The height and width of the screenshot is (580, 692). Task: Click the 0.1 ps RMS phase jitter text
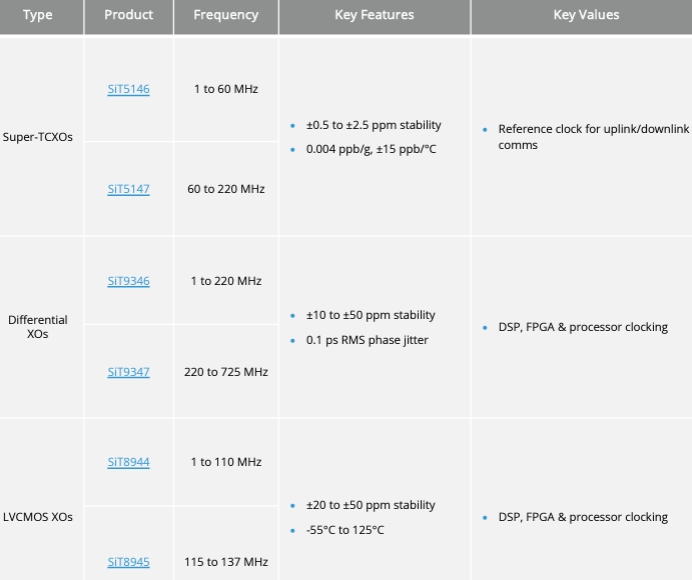pos(367,340)
